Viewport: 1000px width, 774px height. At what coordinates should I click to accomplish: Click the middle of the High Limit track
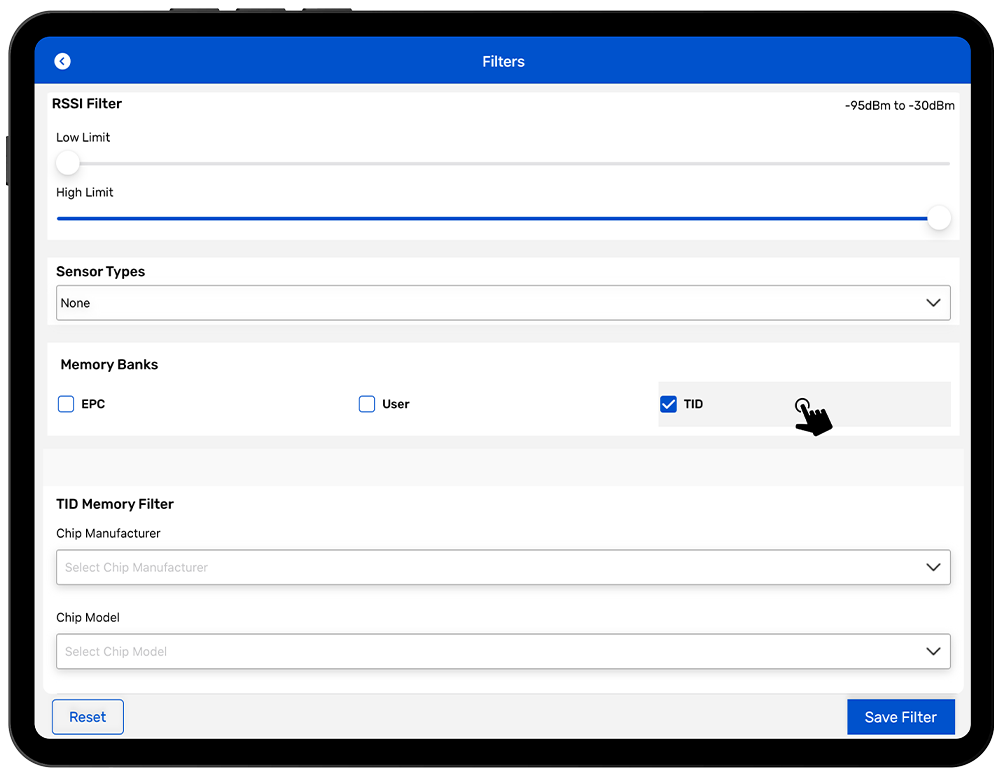click(x=503, y=218)
